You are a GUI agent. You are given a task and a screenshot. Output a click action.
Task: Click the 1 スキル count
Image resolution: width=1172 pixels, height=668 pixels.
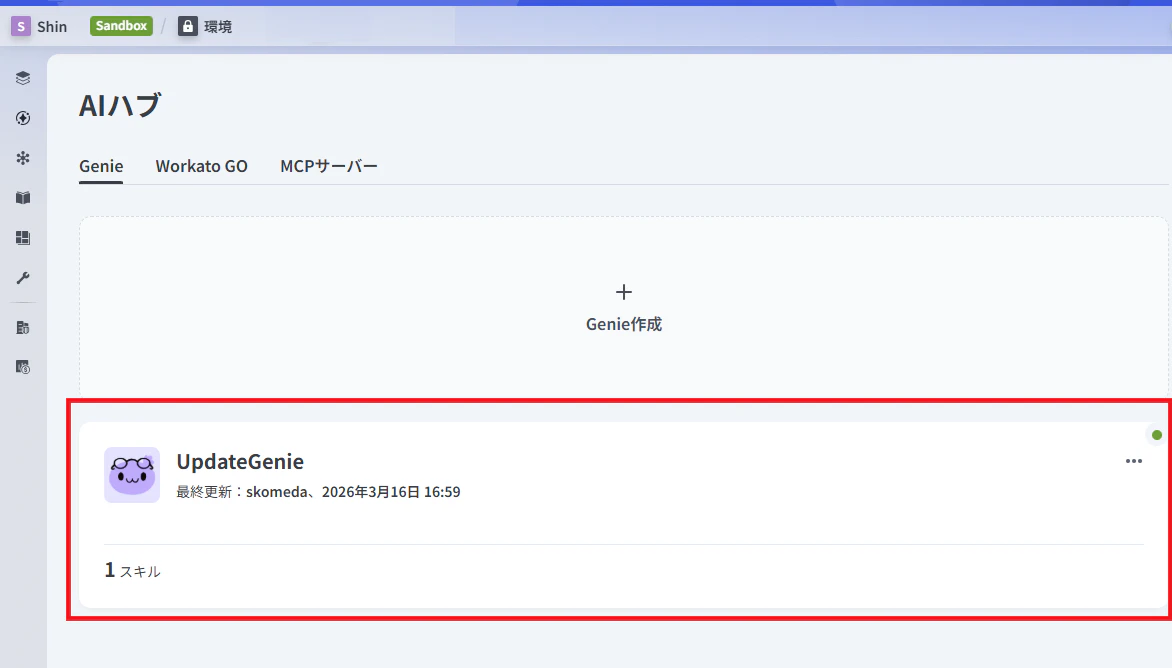pyautogui.click(x=132, y=570)
